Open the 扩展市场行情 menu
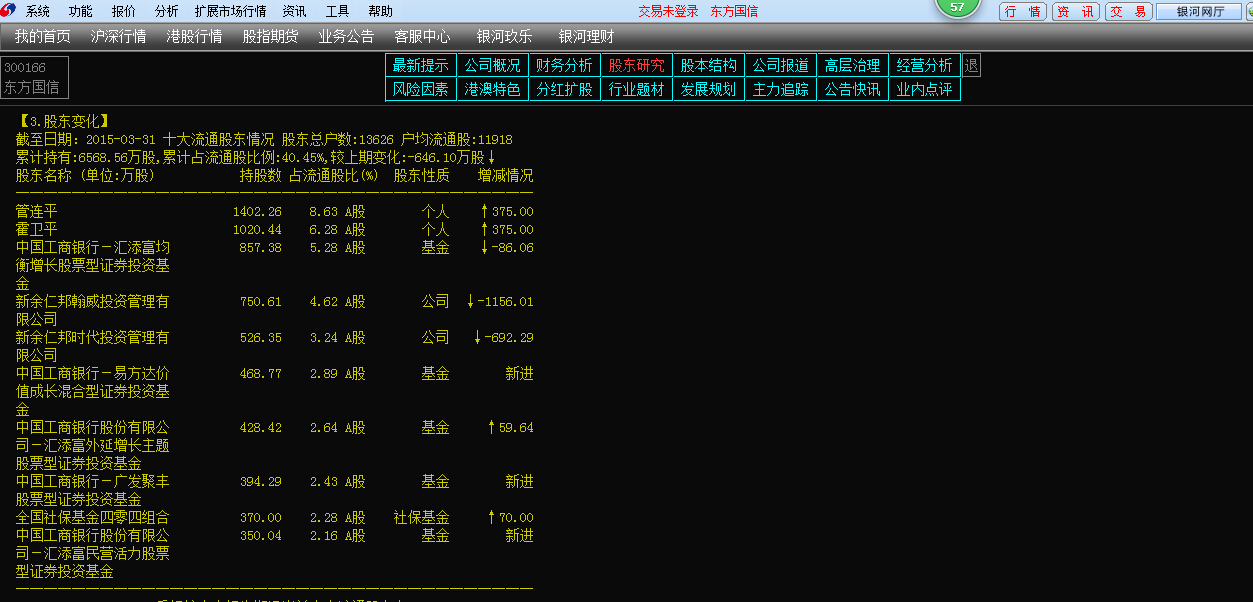 (x=230, y=12)
